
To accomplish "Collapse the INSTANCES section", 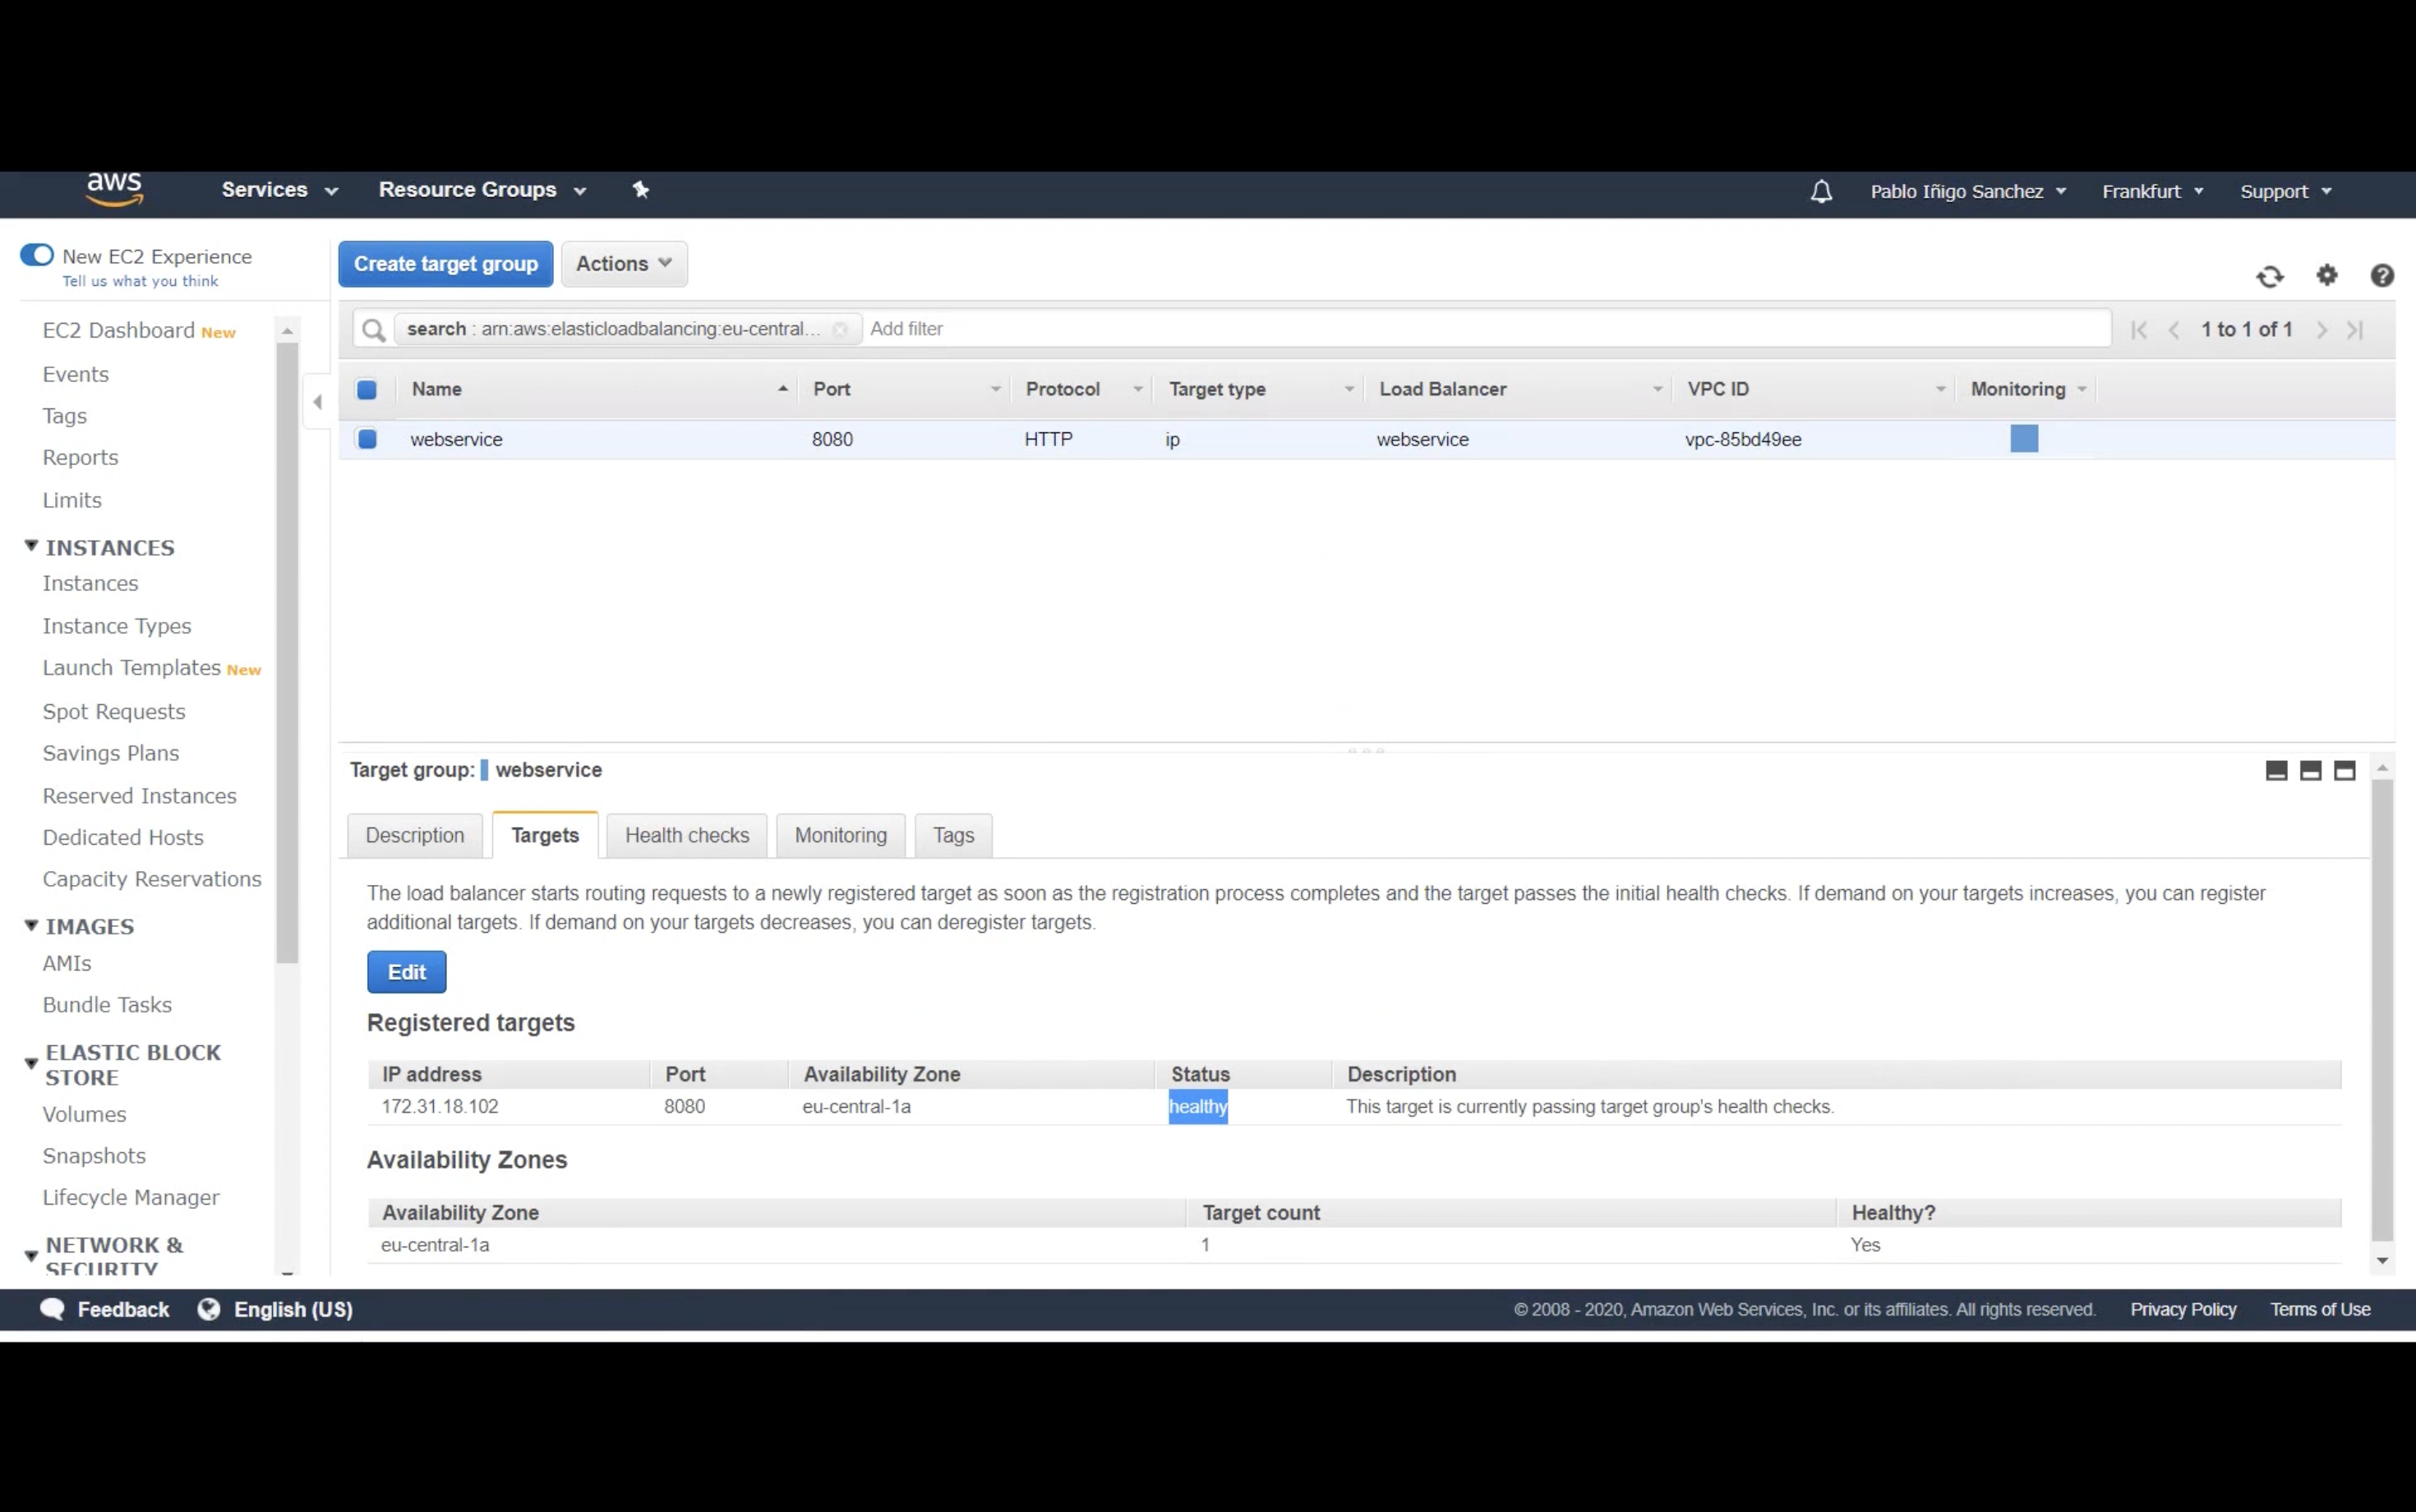I will pos(31,546).
